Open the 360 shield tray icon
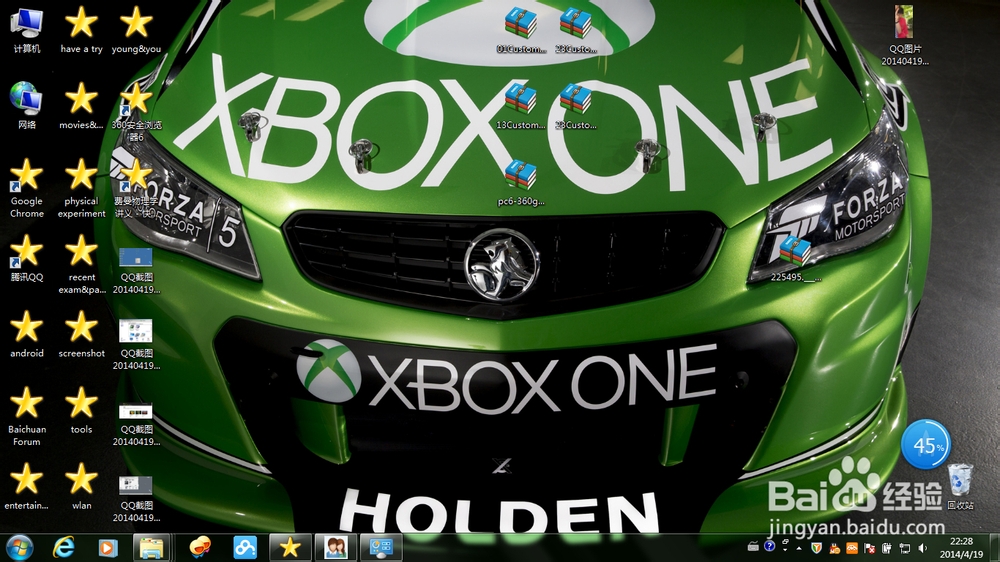 (x=816, y=548)
